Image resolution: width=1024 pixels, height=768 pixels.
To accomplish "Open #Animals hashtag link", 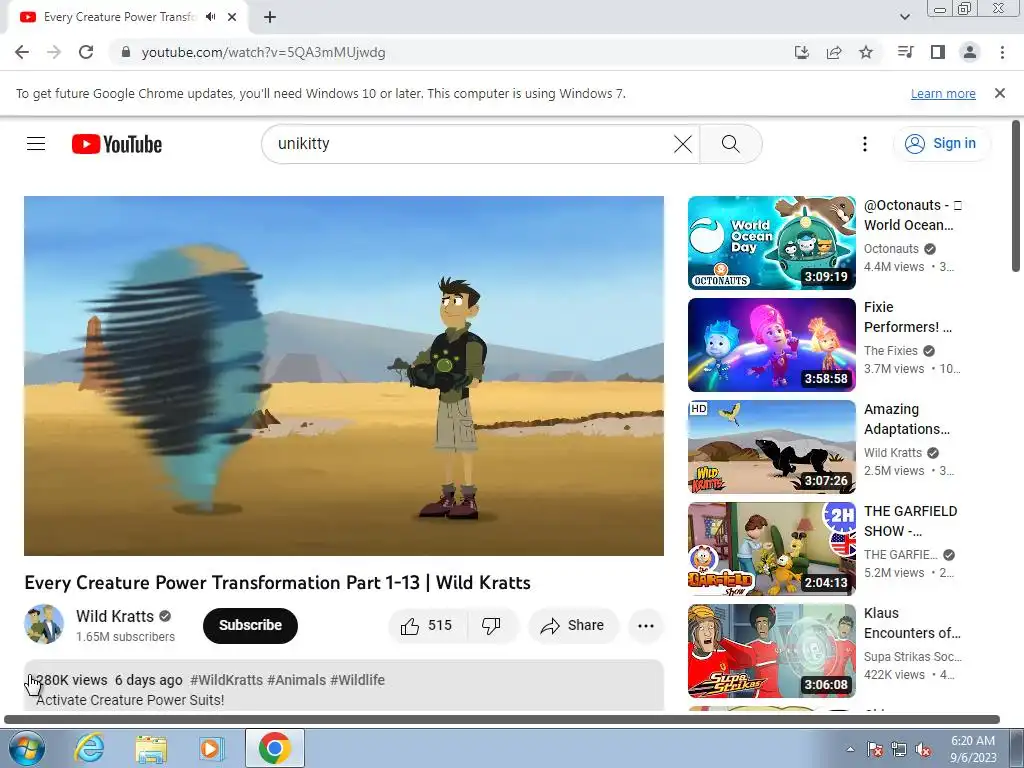I will [x=296, y=680].
